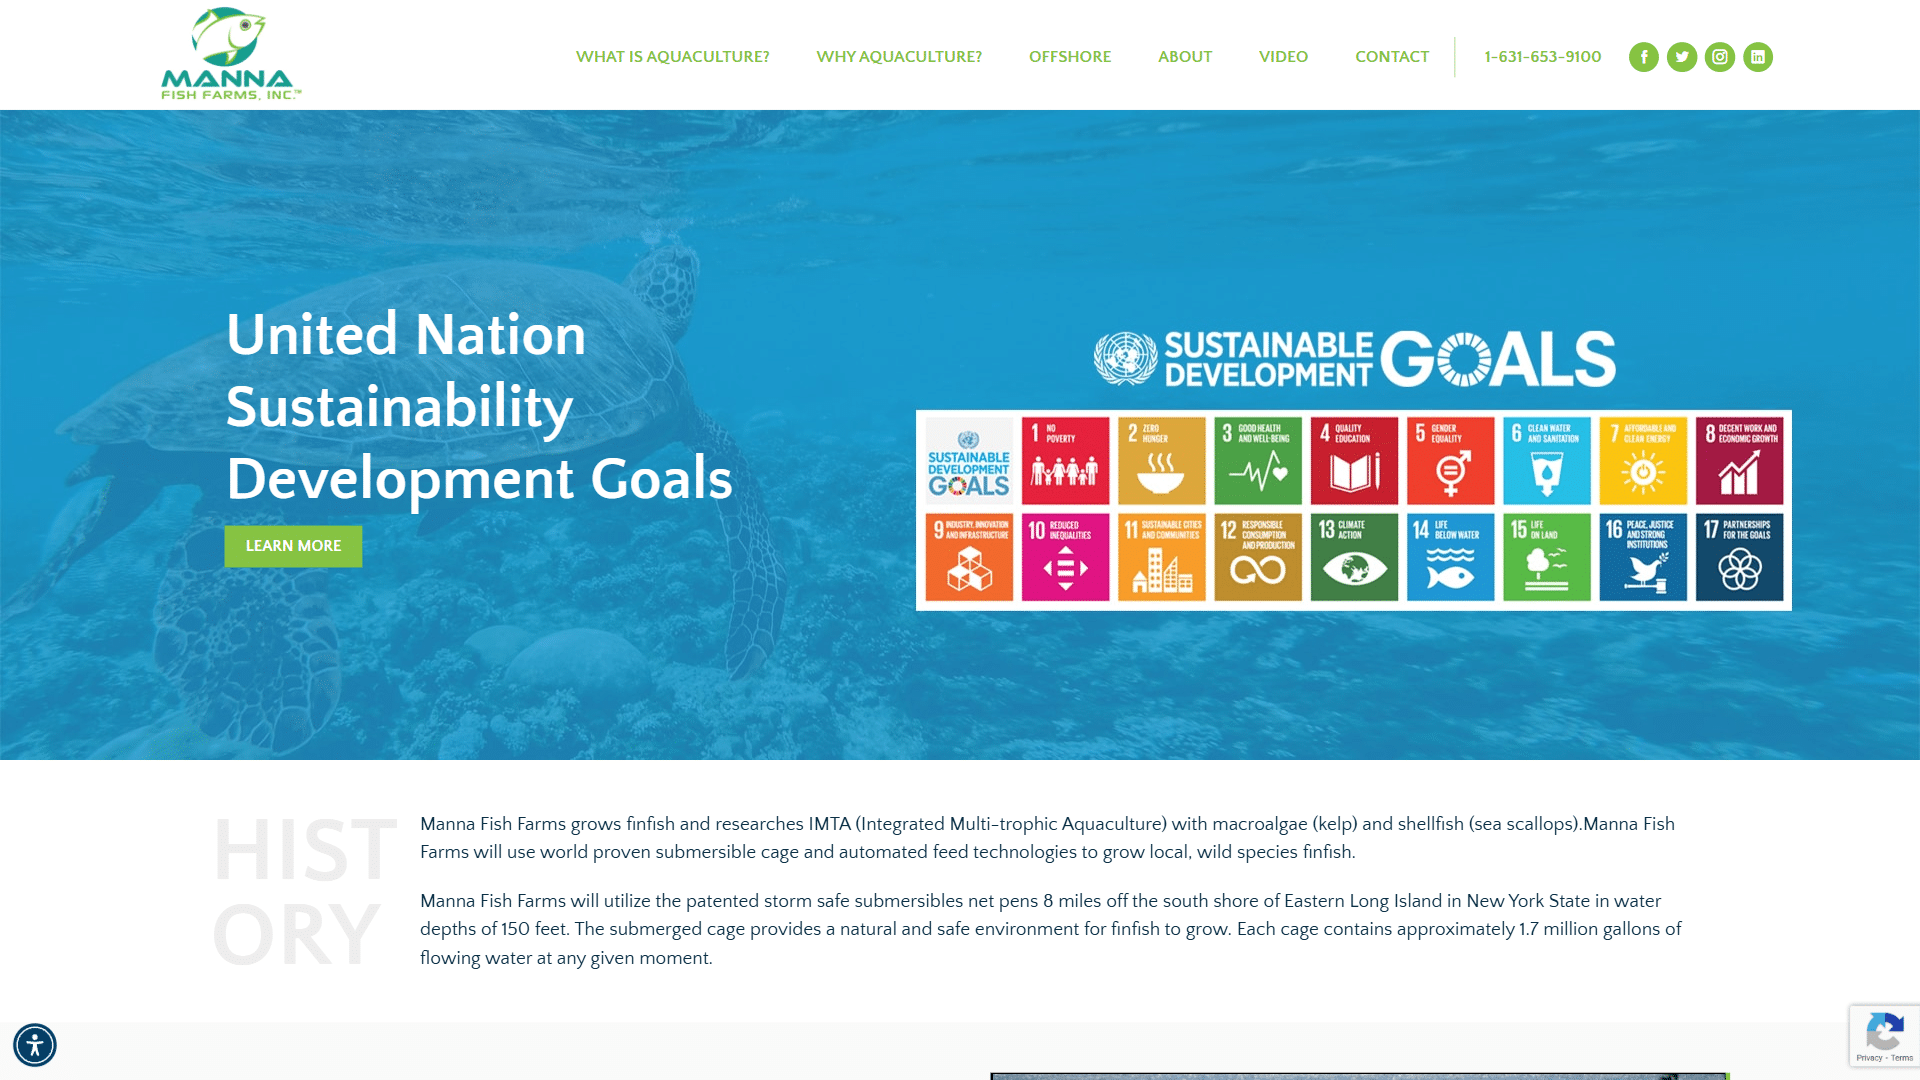
Task: Open the Facebook social icon
Action: pyautogui.click(x=1643, y=57)
